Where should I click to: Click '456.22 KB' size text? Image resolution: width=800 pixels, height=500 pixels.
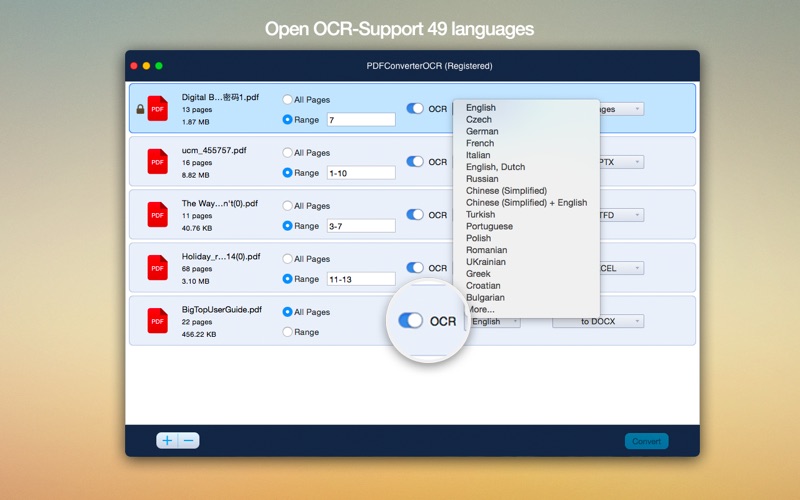(x=199, y=334)
